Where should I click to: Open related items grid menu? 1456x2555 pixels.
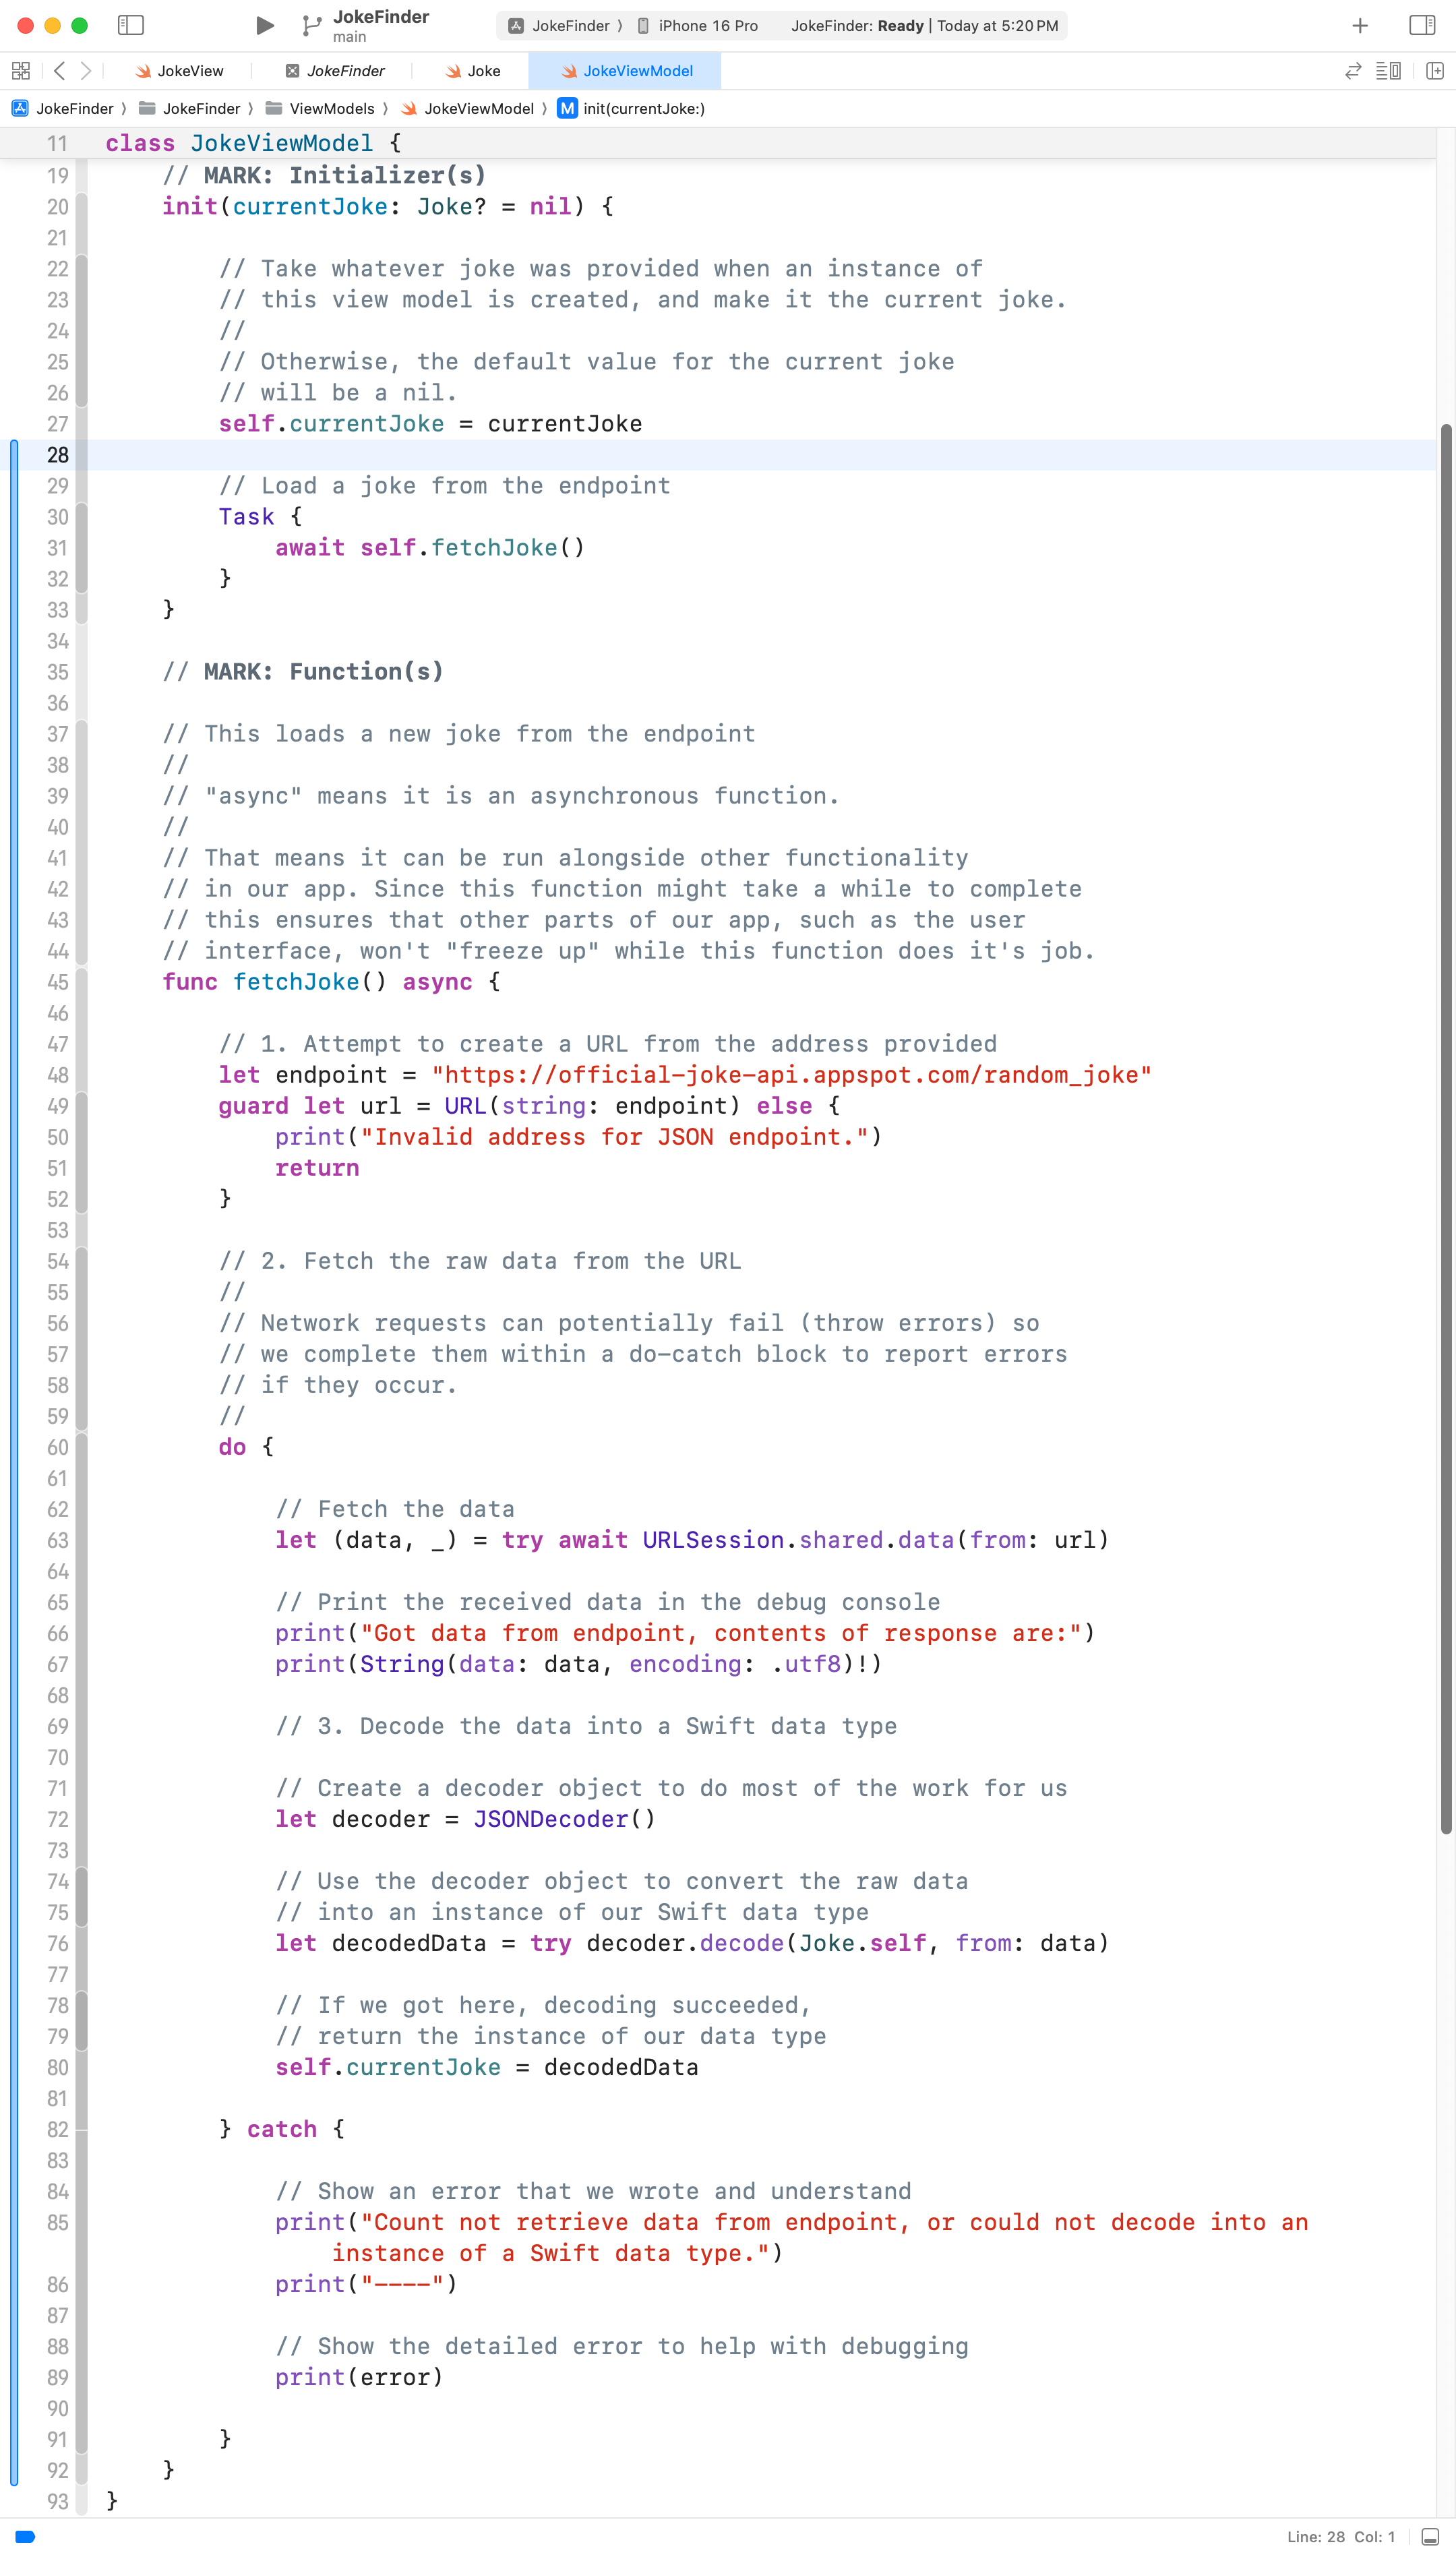[x=20, y=71]
